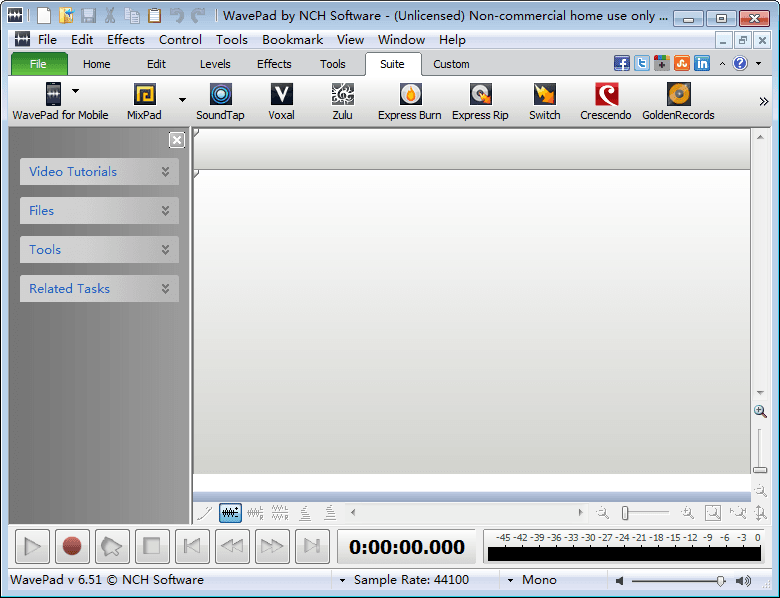Expand the Related Tasks section
The image size is (780, 598).
click(x=99, y=289)
